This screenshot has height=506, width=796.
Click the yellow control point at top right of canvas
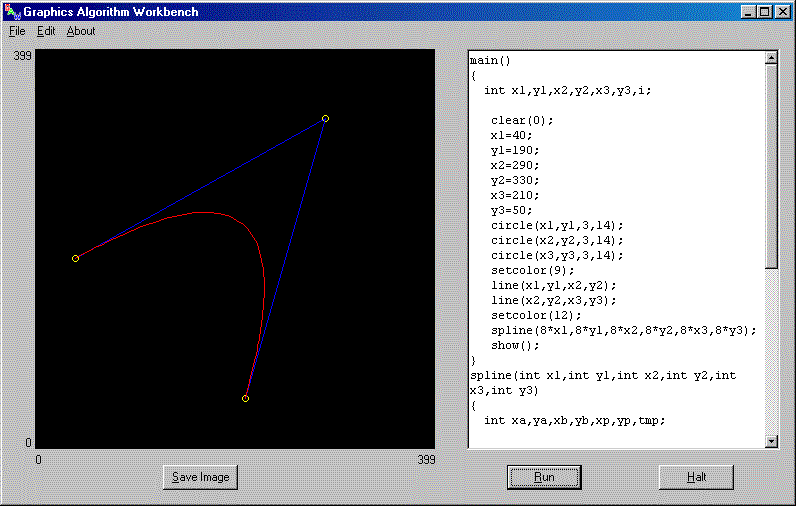point(325,119)
